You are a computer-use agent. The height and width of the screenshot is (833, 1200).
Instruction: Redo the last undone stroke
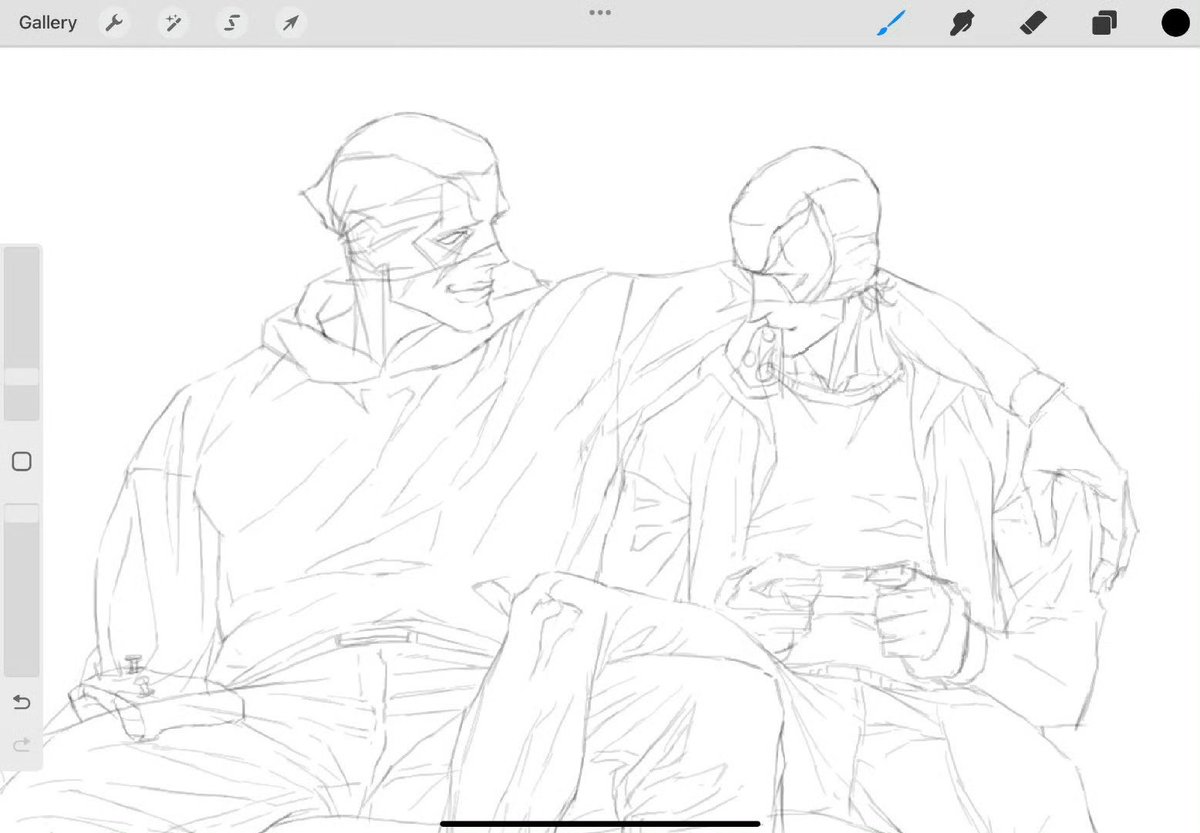pos(21,744)
